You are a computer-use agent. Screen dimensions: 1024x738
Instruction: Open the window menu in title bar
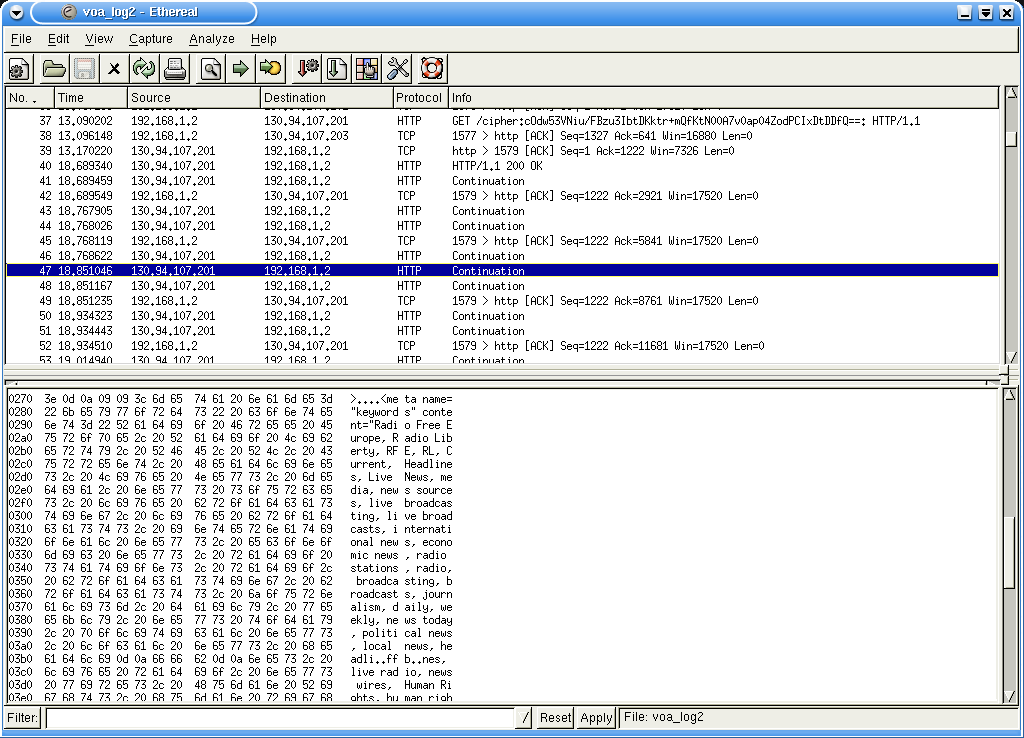[16, 12]
